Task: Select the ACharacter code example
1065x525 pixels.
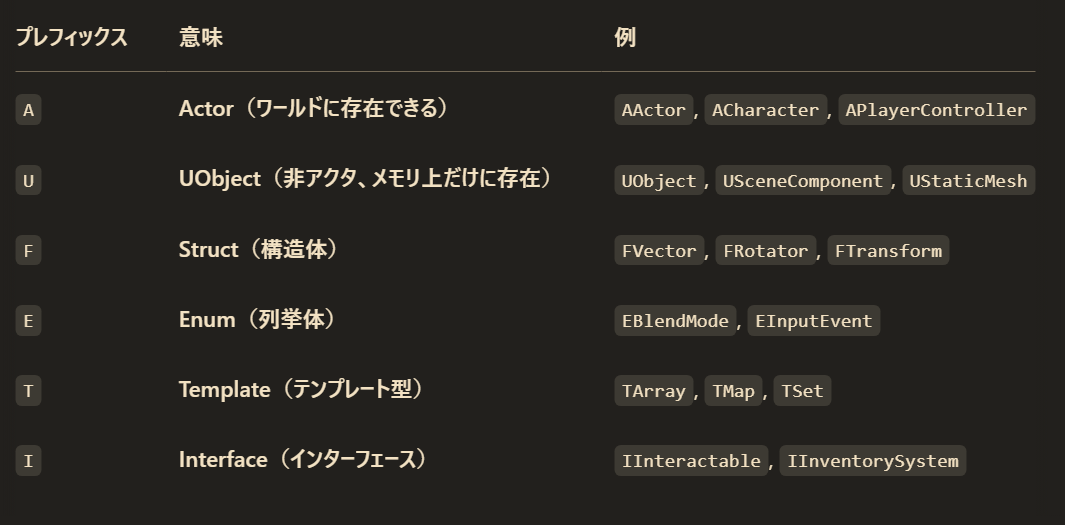Action: click(x=765, y=110)
